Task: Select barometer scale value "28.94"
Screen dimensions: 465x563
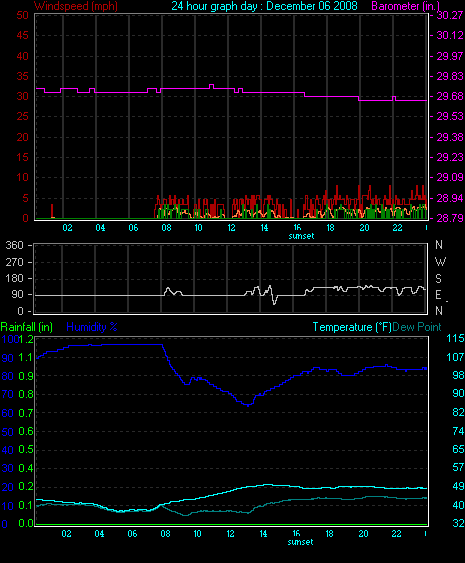Action: point(450,198)
